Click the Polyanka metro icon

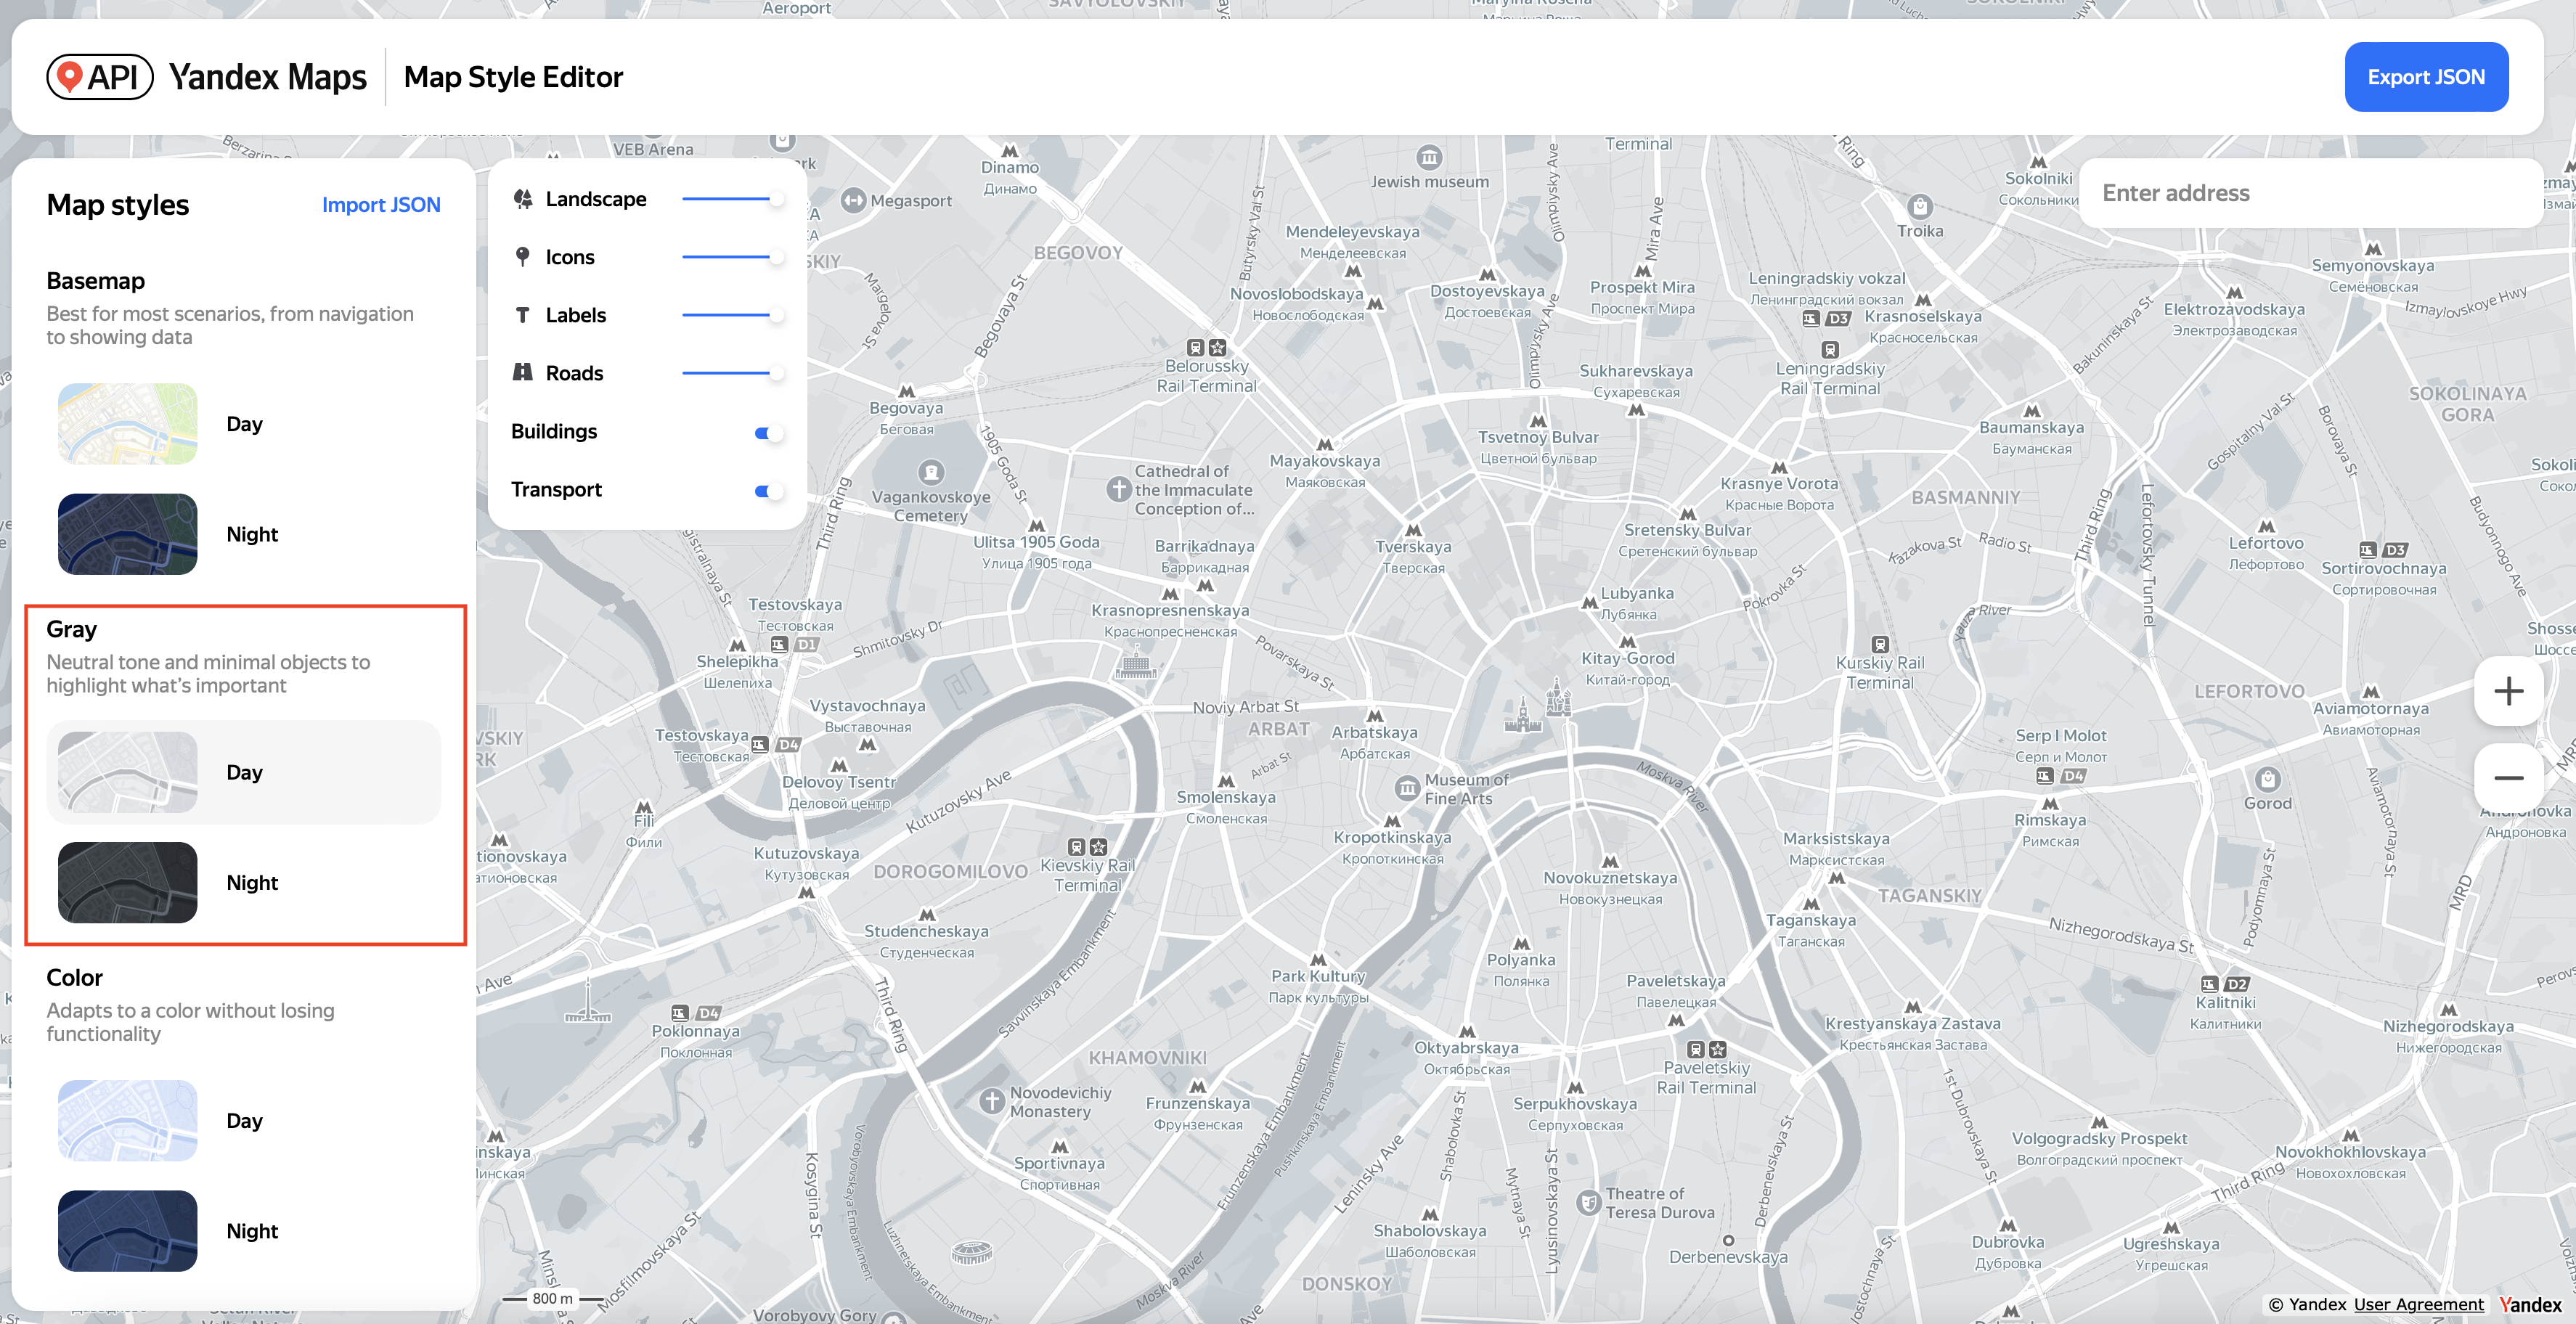[x=1521, y=944]
